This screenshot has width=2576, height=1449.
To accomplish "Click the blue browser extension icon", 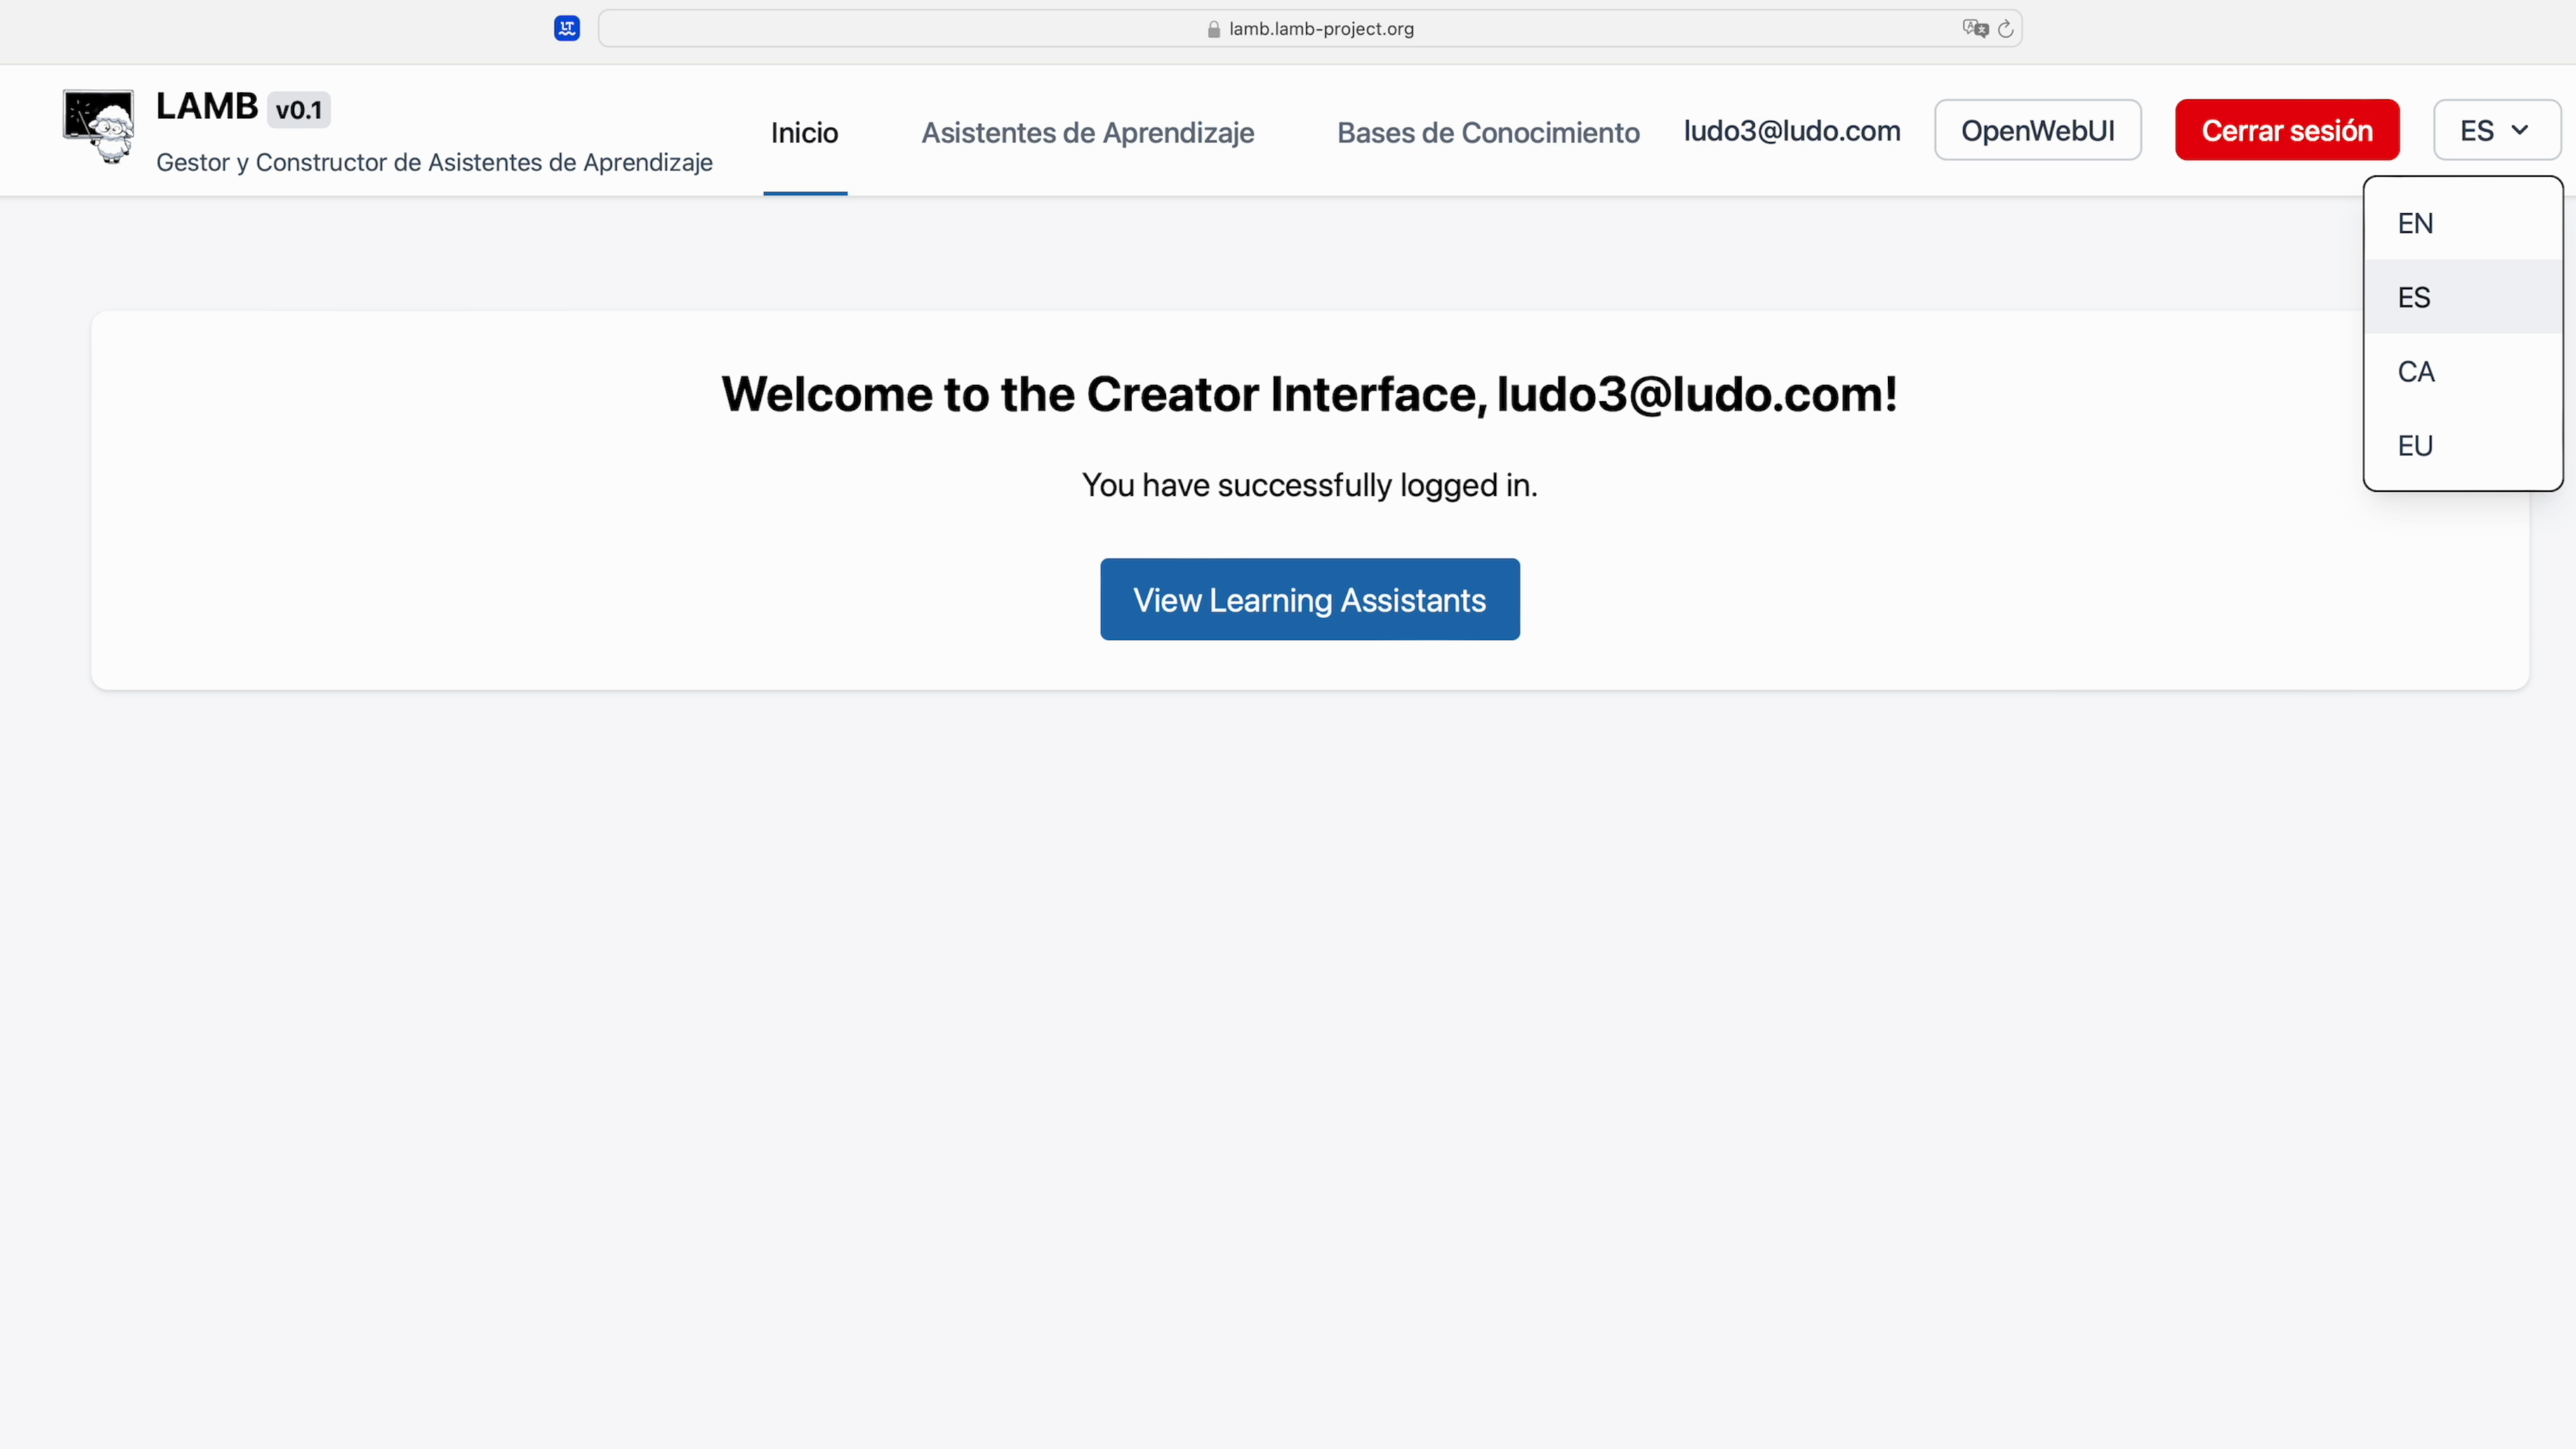I will pos(567,28).
